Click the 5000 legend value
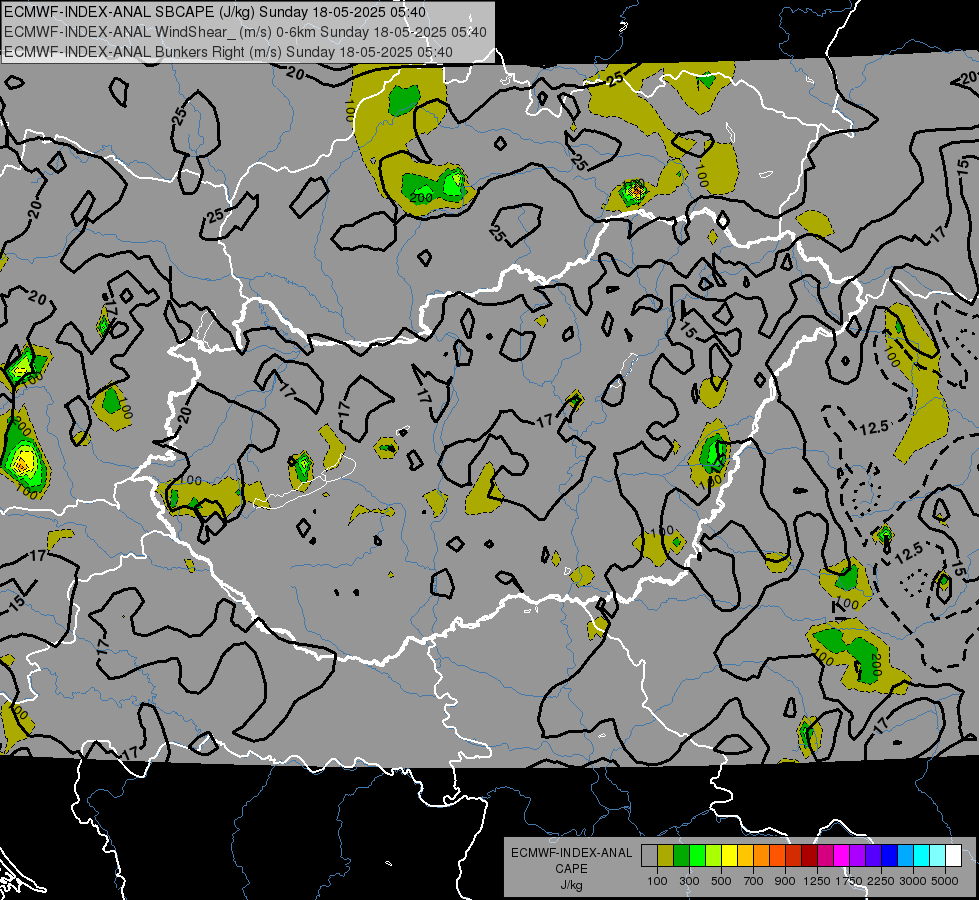Viewport: 979px width, 900px height. [945, 882]
